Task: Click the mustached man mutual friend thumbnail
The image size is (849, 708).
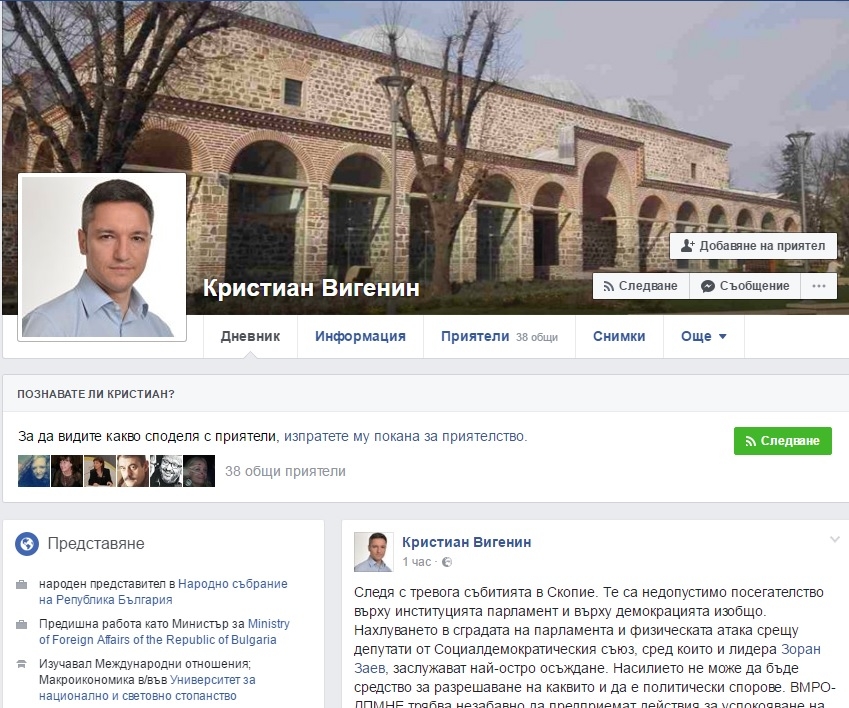Action: click(x=133, y=471)
